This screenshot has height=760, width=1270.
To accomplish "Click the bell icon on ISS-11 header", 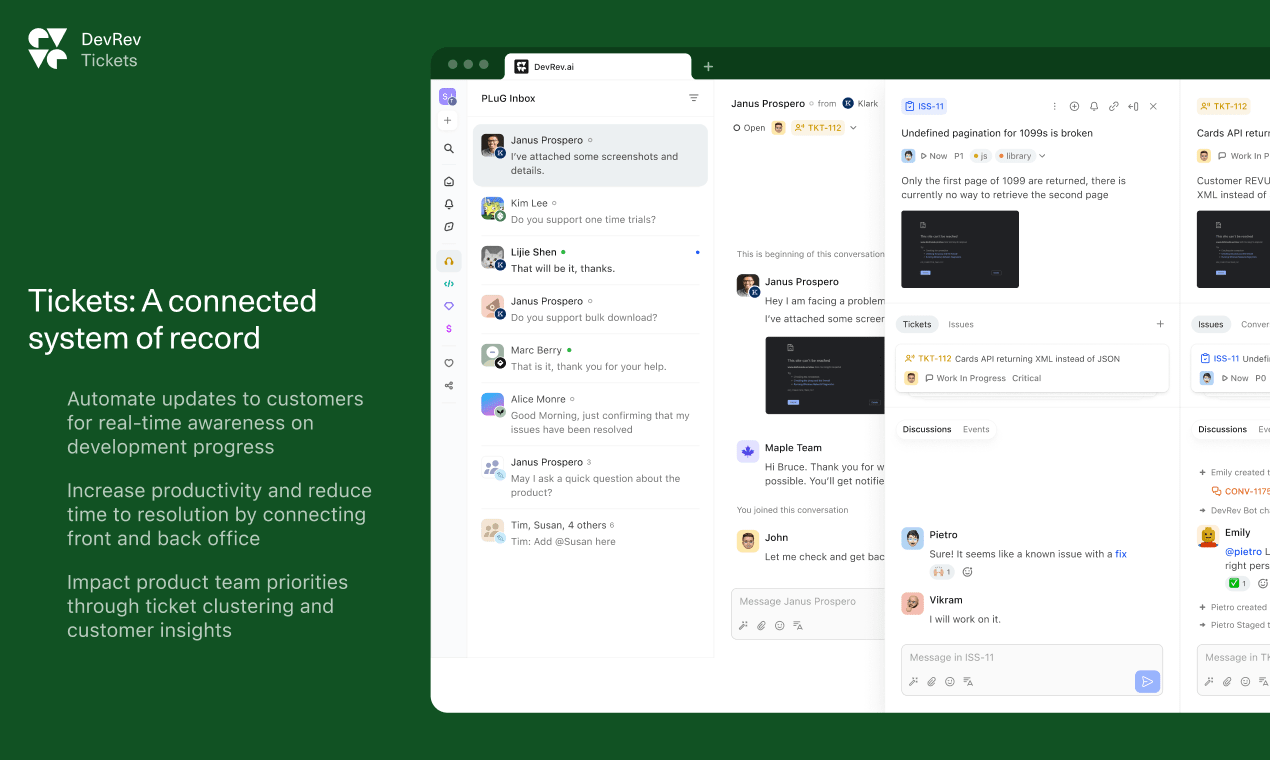I will (1094, 106).
